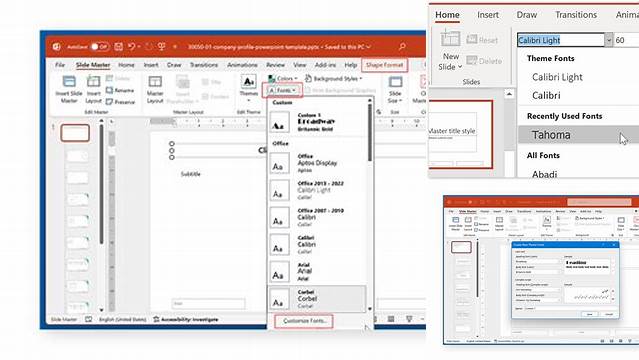Screen dimensions: 639x360
Task: Open the Shape Format tab
Action: pos(384,65)
